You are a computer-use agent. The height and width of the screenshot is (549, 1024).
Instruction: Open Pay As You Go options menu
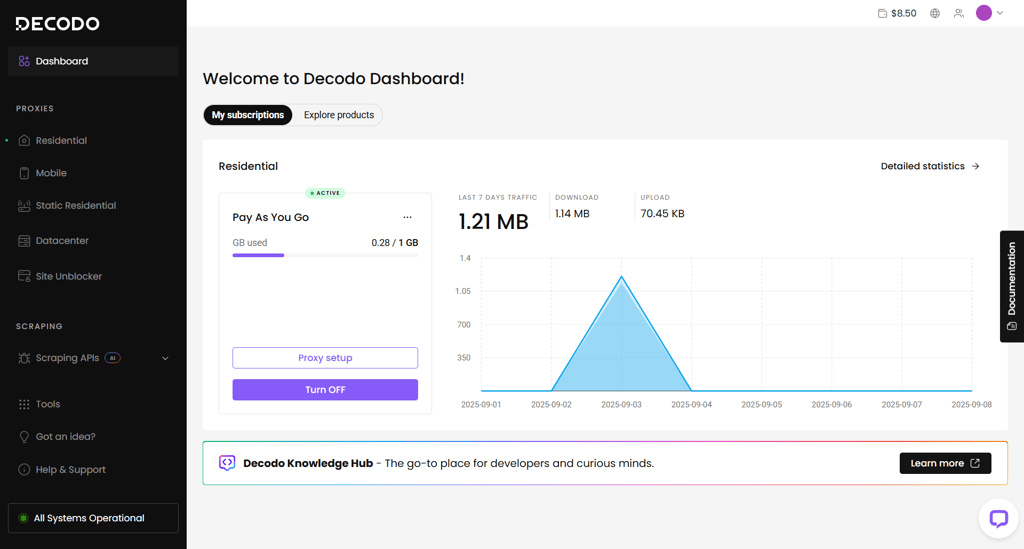point(408,217)
